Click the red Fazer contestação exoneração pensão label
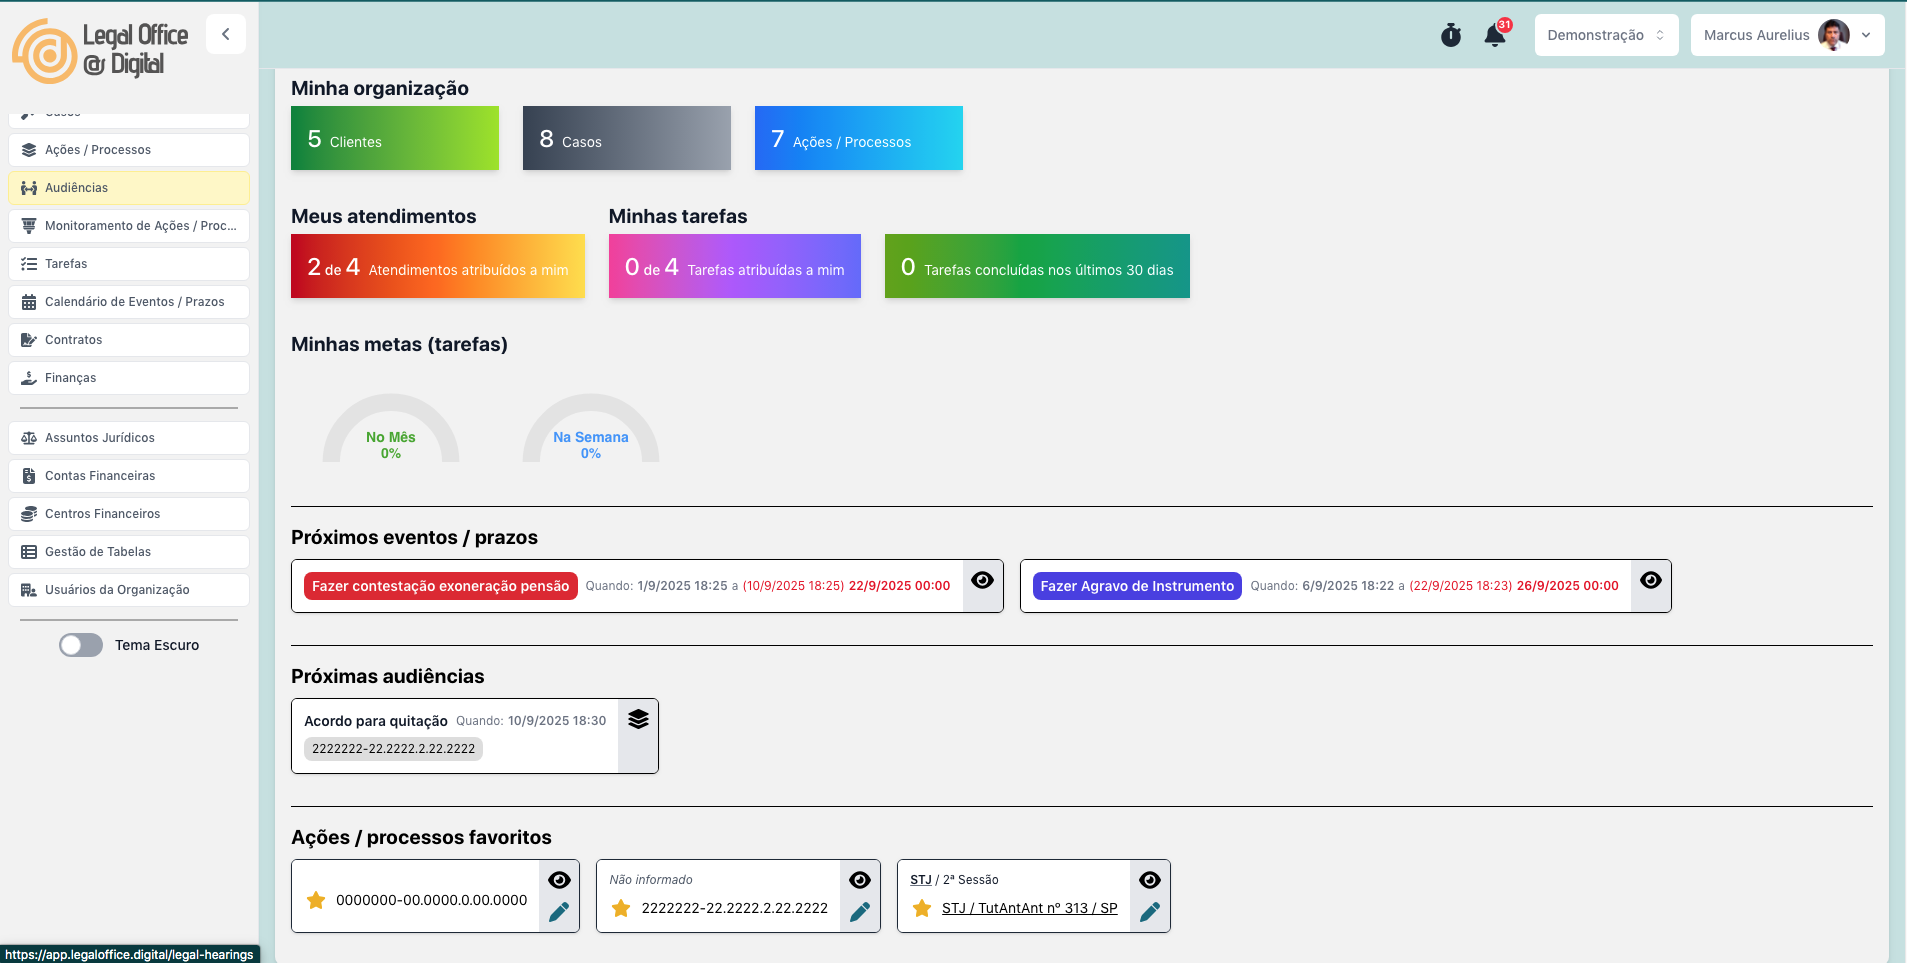 point(440,586)
